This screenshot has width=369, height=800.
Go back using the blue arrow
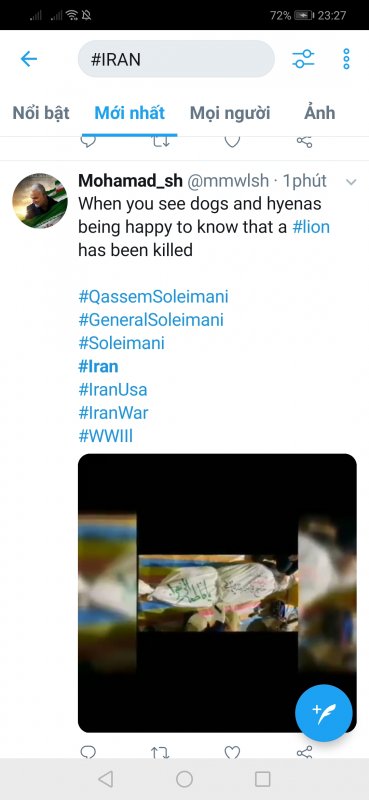pyautogui.click(x=29, y=59)
